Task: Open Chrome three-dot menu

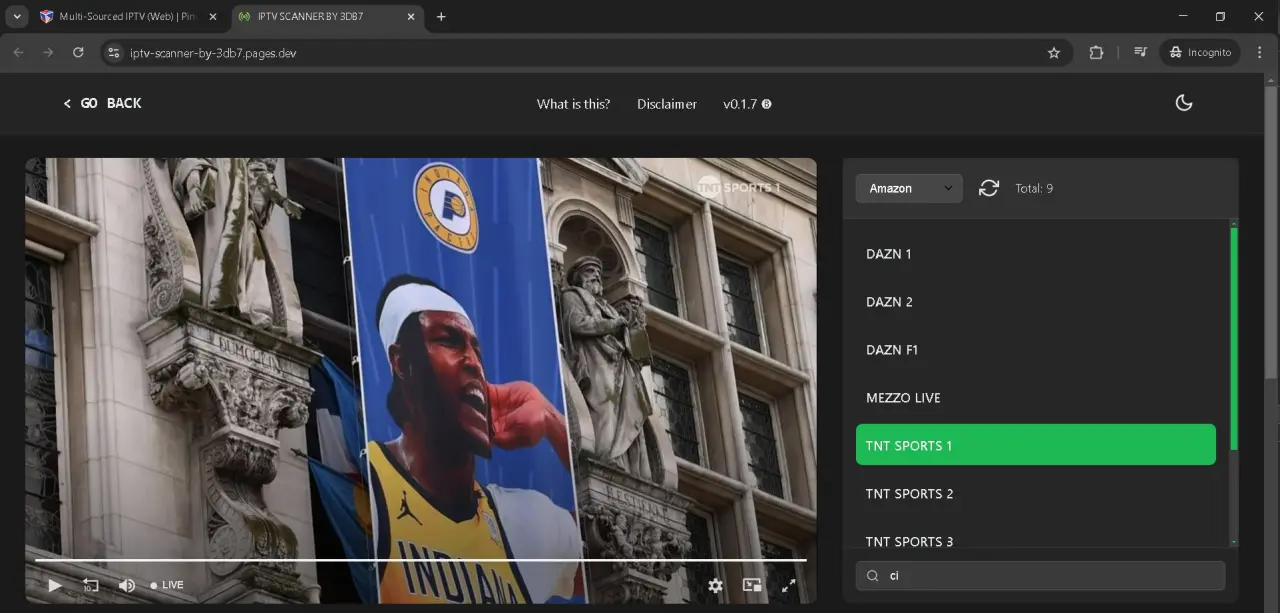Action: pos(1259,53)
